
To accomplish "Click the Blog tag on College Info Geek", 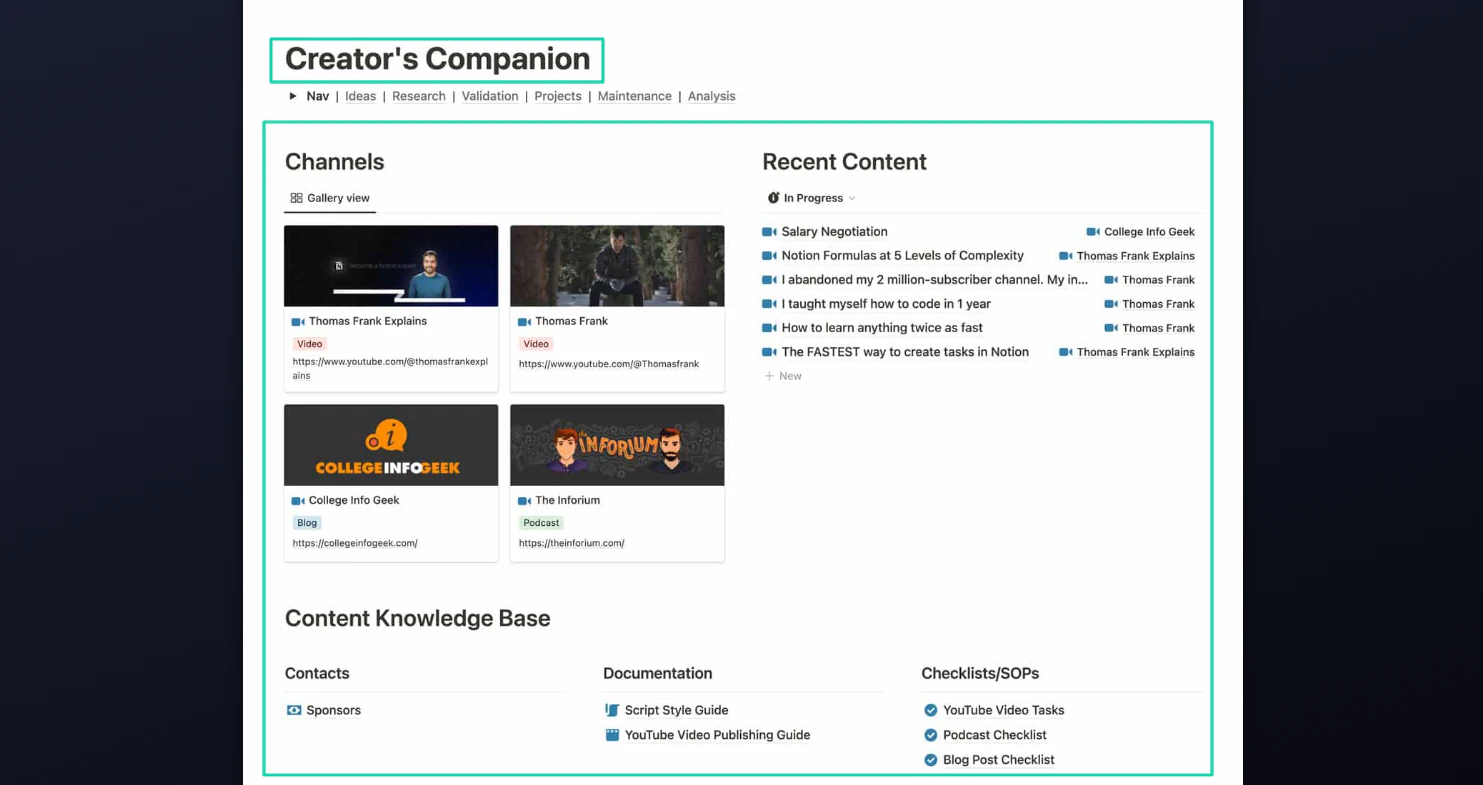I will [x=307, y=523].
